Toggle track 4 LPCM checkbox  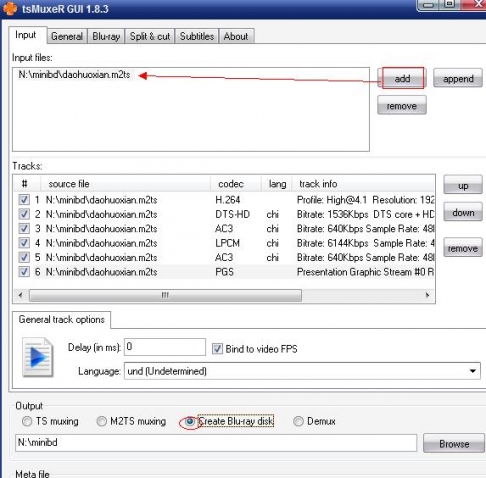[24, 243]
